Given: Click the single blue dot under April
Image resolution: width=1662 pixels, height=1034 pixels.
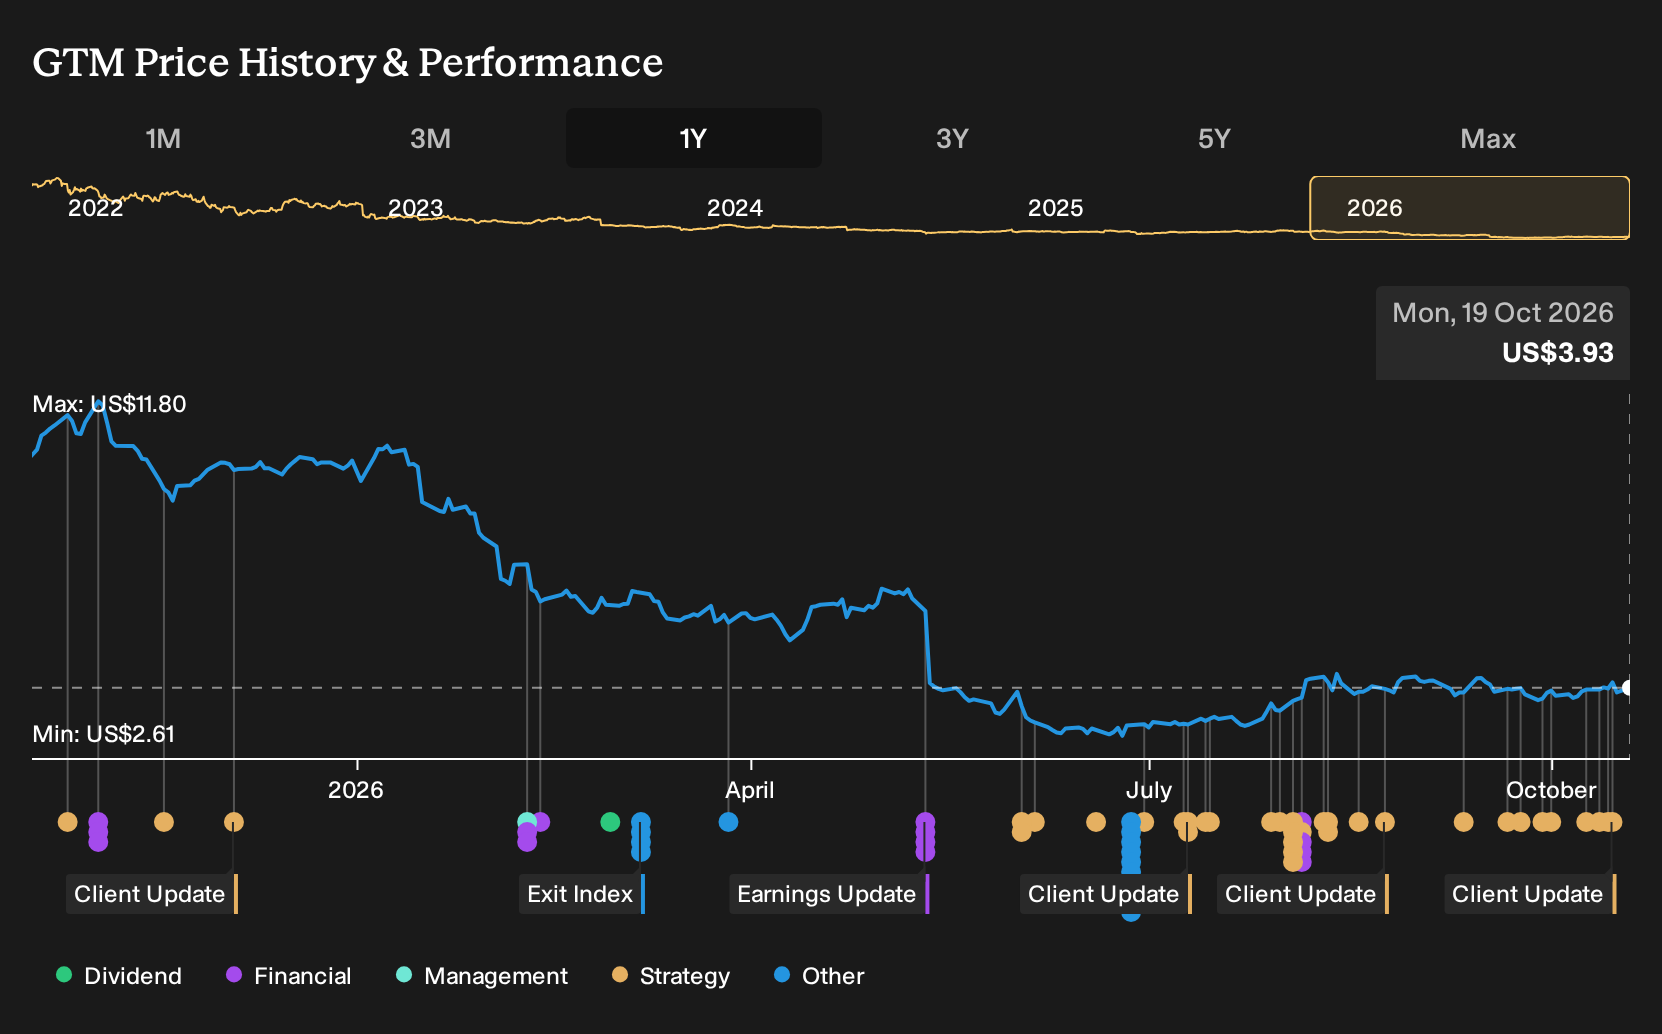Looking at the screenshot, I should click(728, 822).
